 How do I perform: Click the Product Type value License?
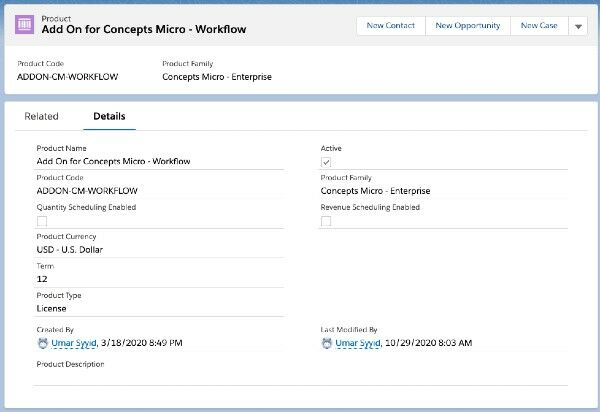(x=52, y=308)
